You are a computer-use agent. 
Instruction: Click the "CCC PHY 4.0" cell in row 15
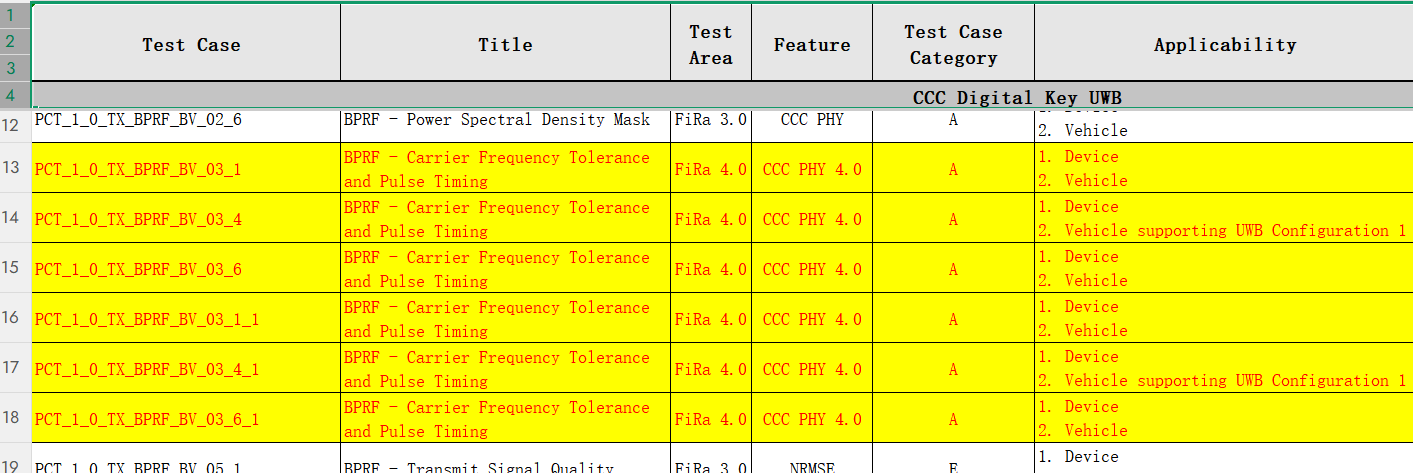click(812, 269)
